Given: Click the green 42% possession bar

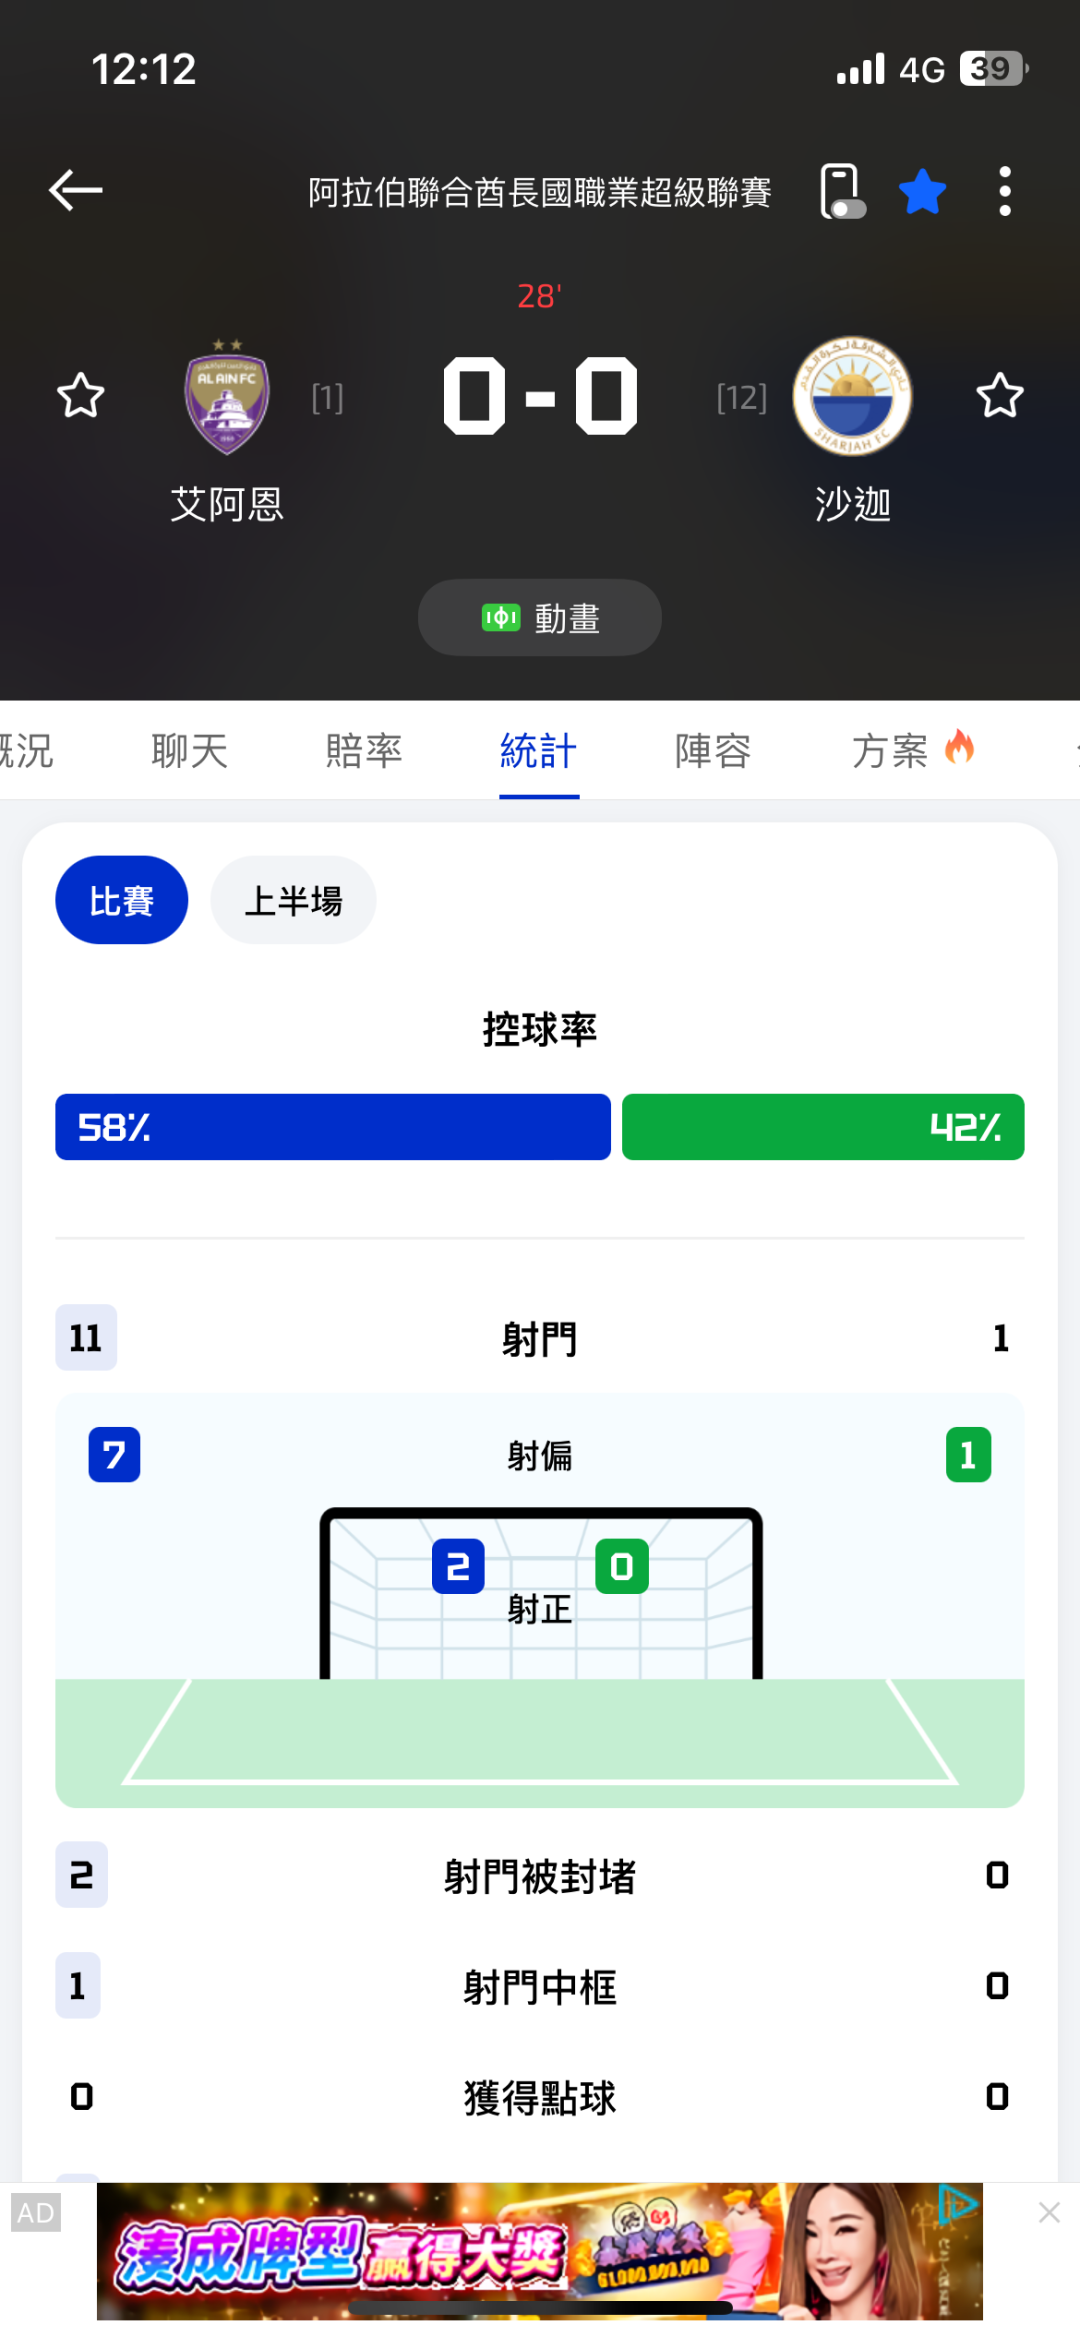Looking at the screenshot, I should (x=823, y=1127).
